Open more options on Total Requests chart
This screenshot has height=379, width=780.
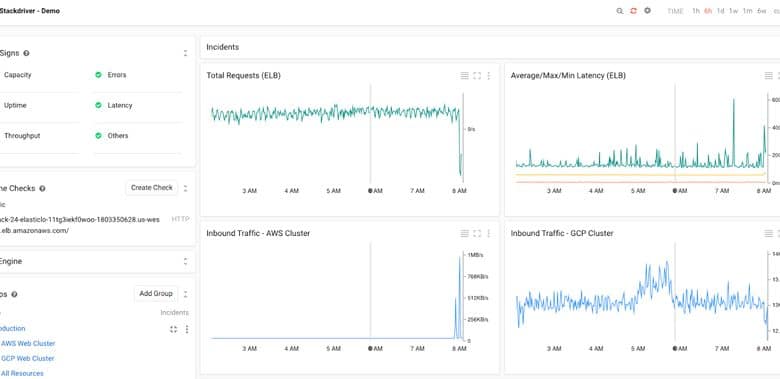click(x=488, y=76)
